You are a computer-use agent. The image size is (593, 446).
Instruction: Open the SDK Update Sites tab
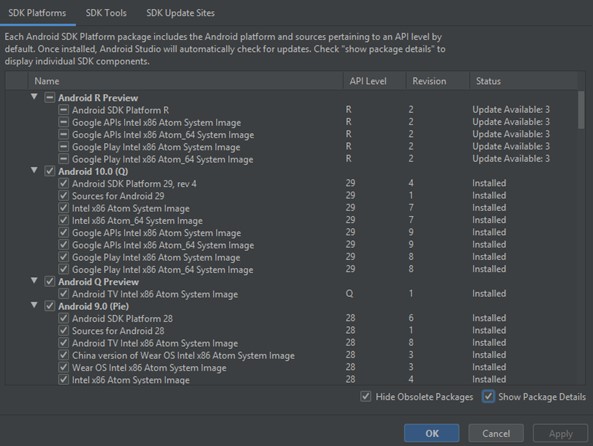[x=180, y=13]
